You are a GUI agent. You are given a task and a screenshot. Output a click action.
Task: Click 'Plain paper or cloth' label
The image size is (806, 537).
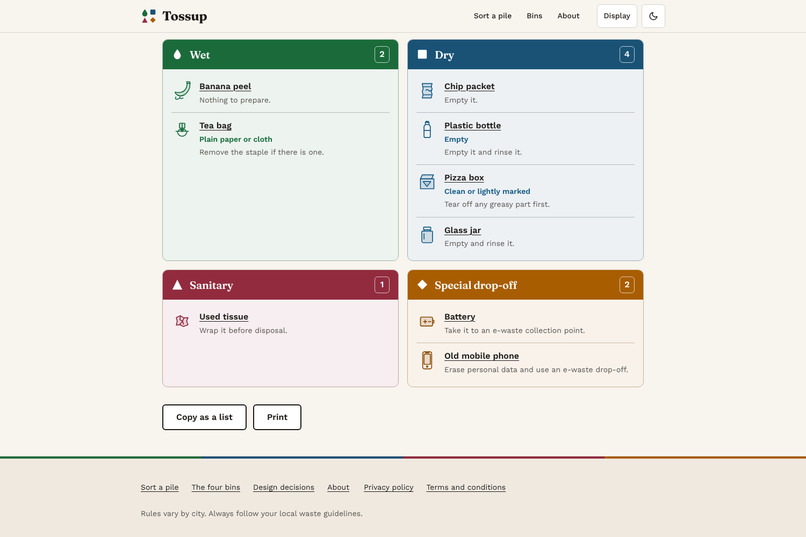[x=236, y=139]
